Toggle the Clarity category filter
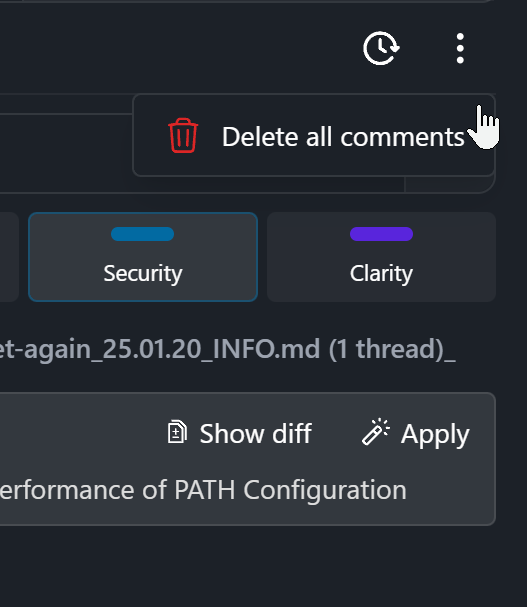Viewport: 527px width, 607px height. click(x=381, y=257)
